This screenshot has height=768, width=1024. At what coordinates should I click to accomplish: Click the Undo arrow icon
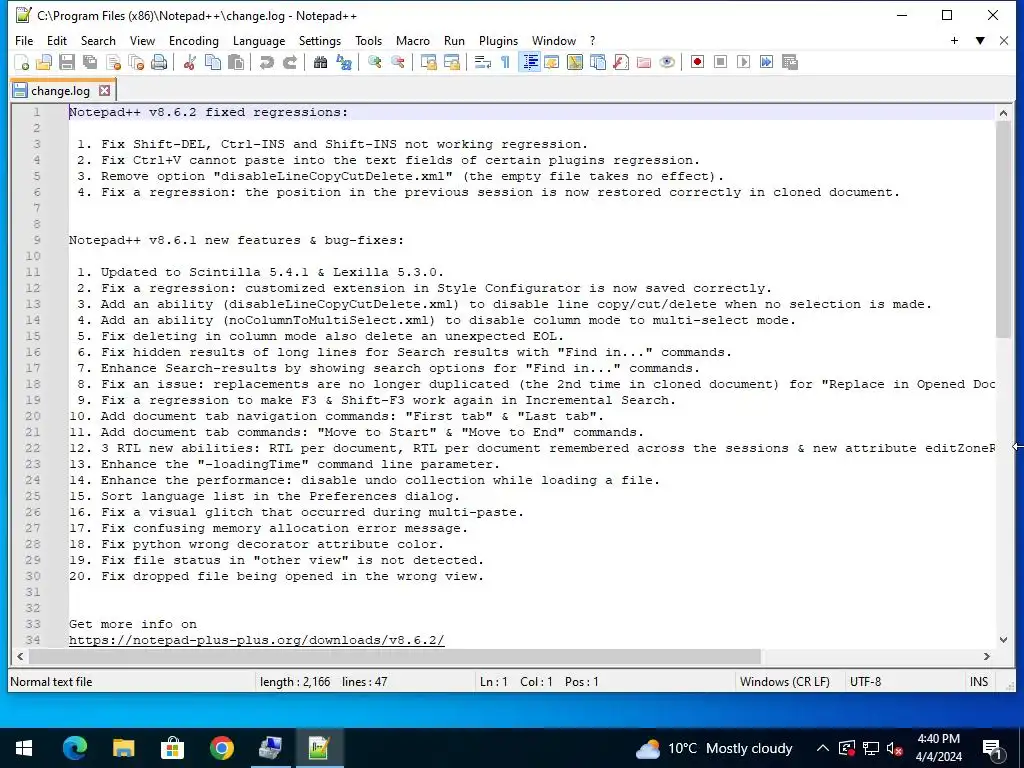pyautogui.click(x=266, y=62)
